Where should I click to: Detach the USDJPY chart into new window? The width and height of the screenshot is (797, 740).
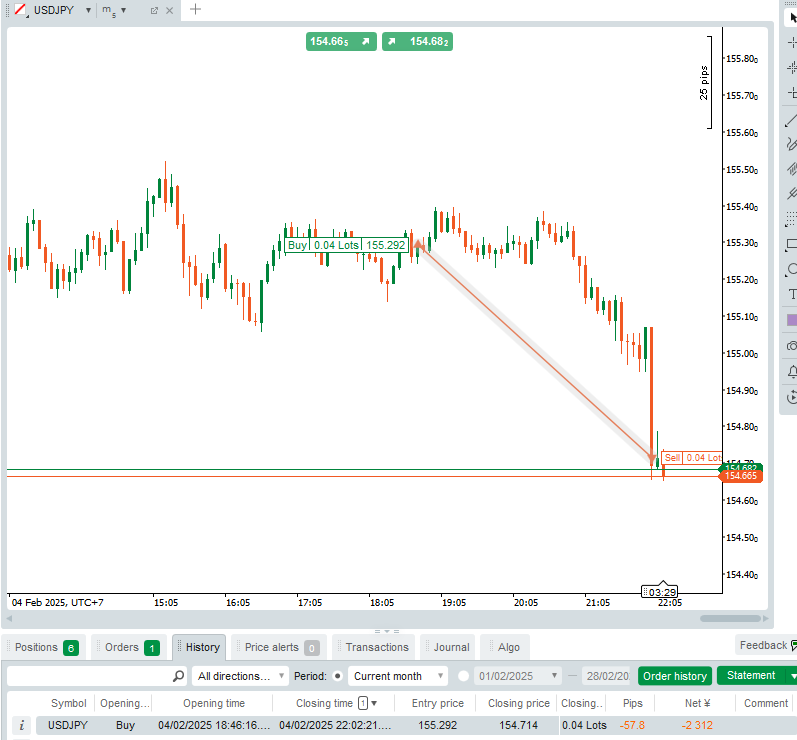(x=154, y=10)
